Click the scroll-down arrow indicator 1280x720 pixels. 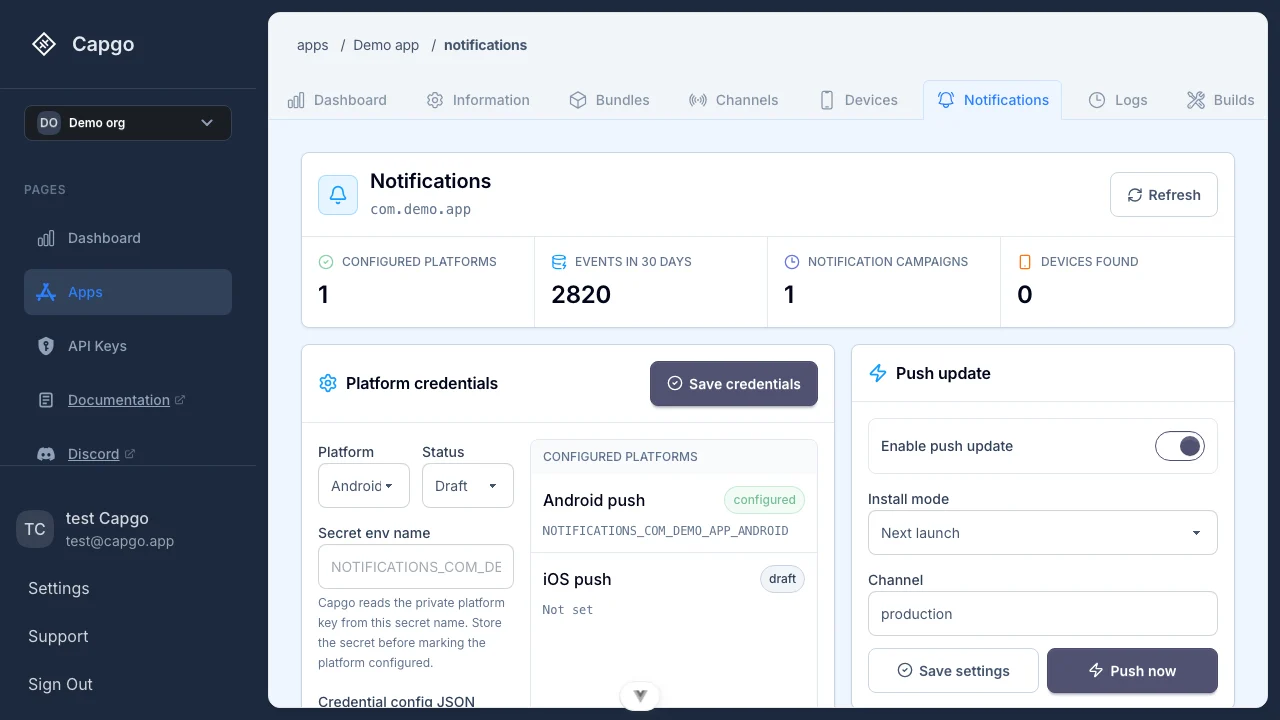pos(640,695)
